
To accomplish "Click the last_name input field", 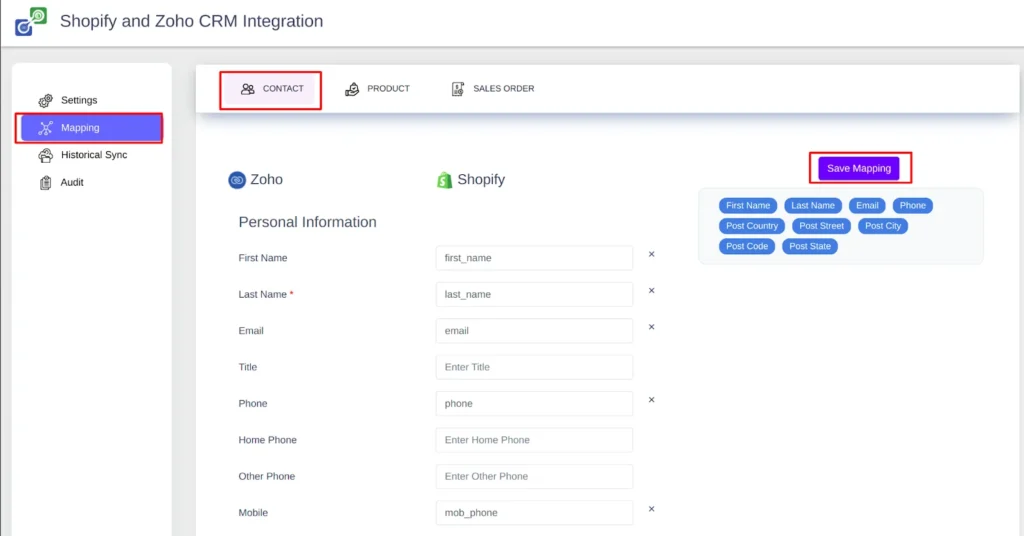I will coord(534,294).
